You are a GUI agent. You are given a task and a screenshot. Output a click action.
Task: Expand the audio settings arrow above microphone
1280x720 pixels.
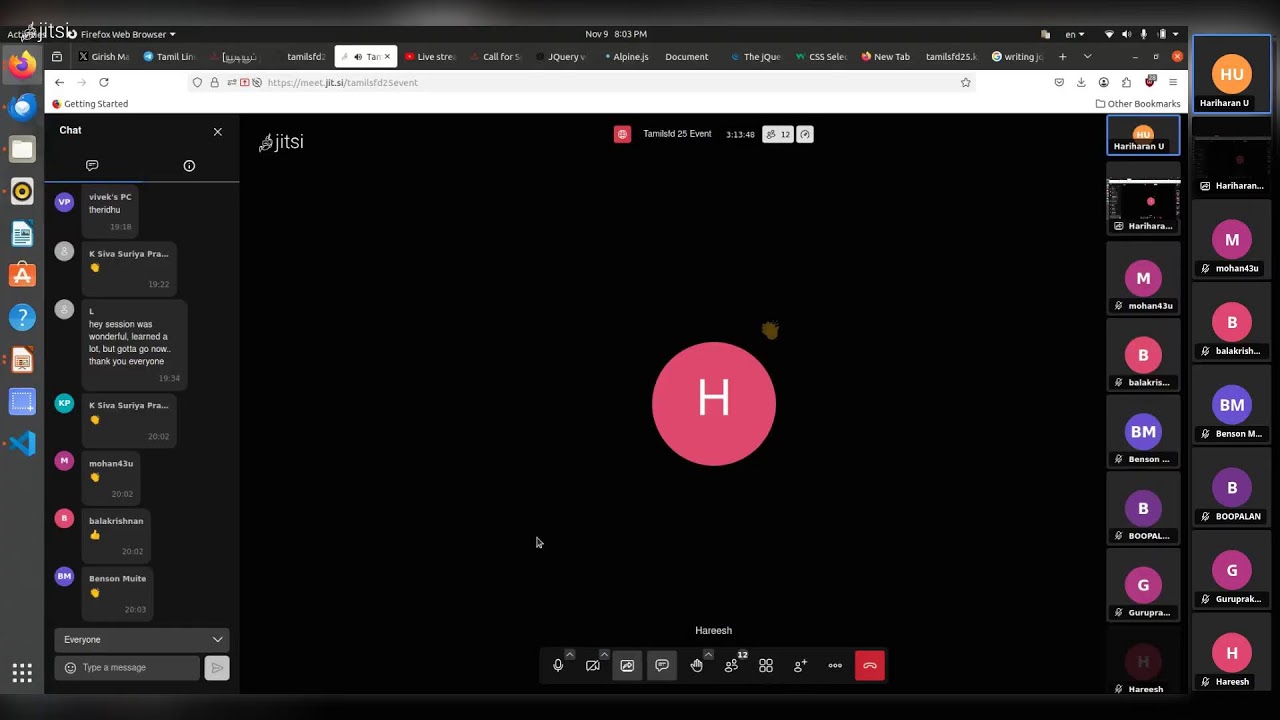[x=570, y=654]
